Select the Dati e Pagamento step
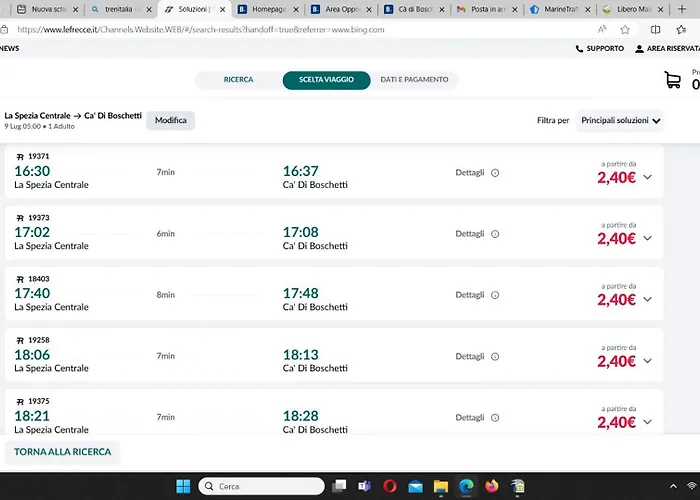This screenshot has height=500, width=700. [414, 80]
